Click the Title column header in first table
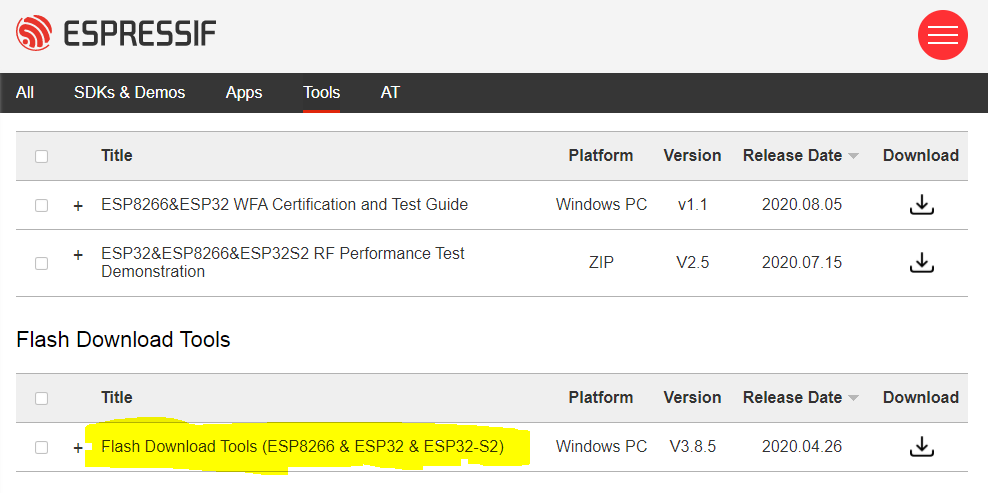 click(117, 156)
